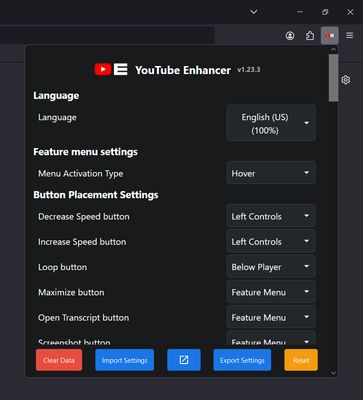Open Increase Speed button placement dropdown
Viewport: 363px width, 400px height.
271,241
